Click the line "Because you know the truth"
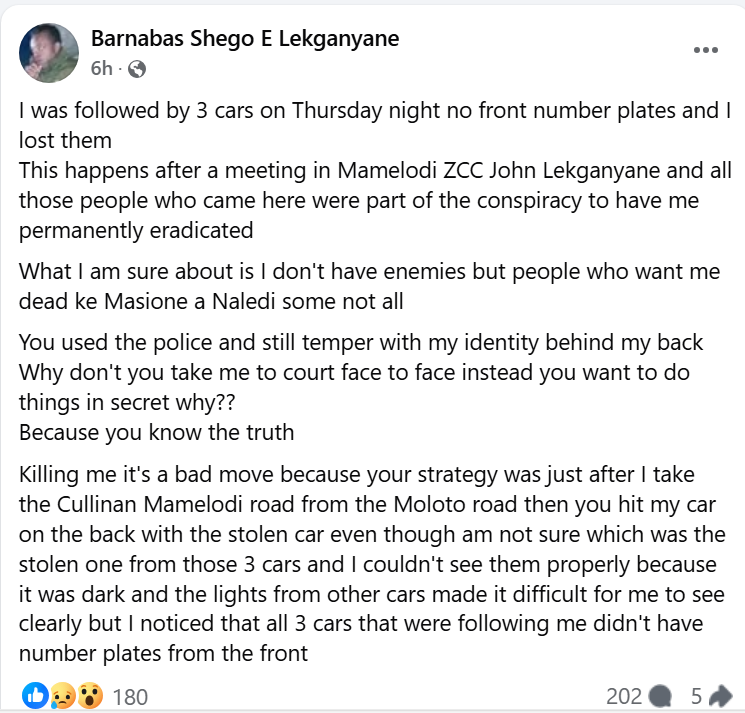 [157, 433]
